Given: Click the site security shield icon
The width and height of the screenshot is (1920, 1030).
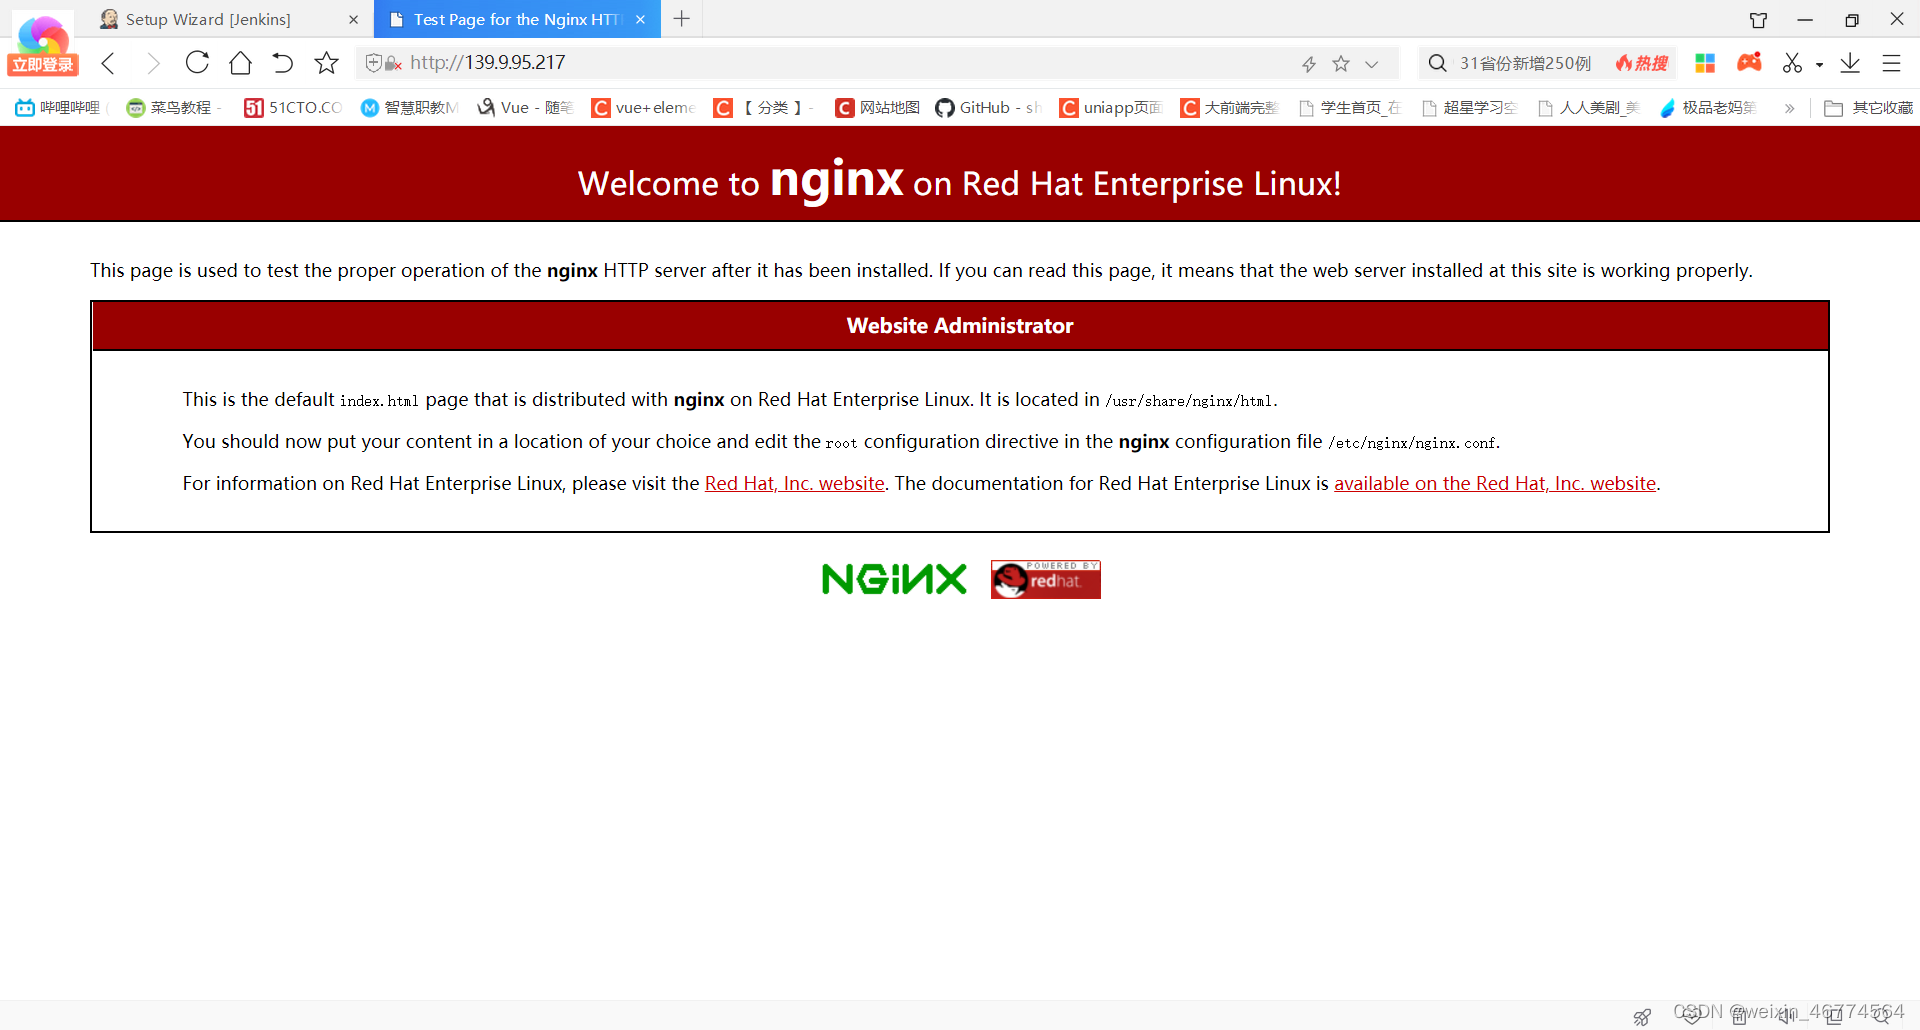Looking at the screenshot, I should (x=374, y=63).
